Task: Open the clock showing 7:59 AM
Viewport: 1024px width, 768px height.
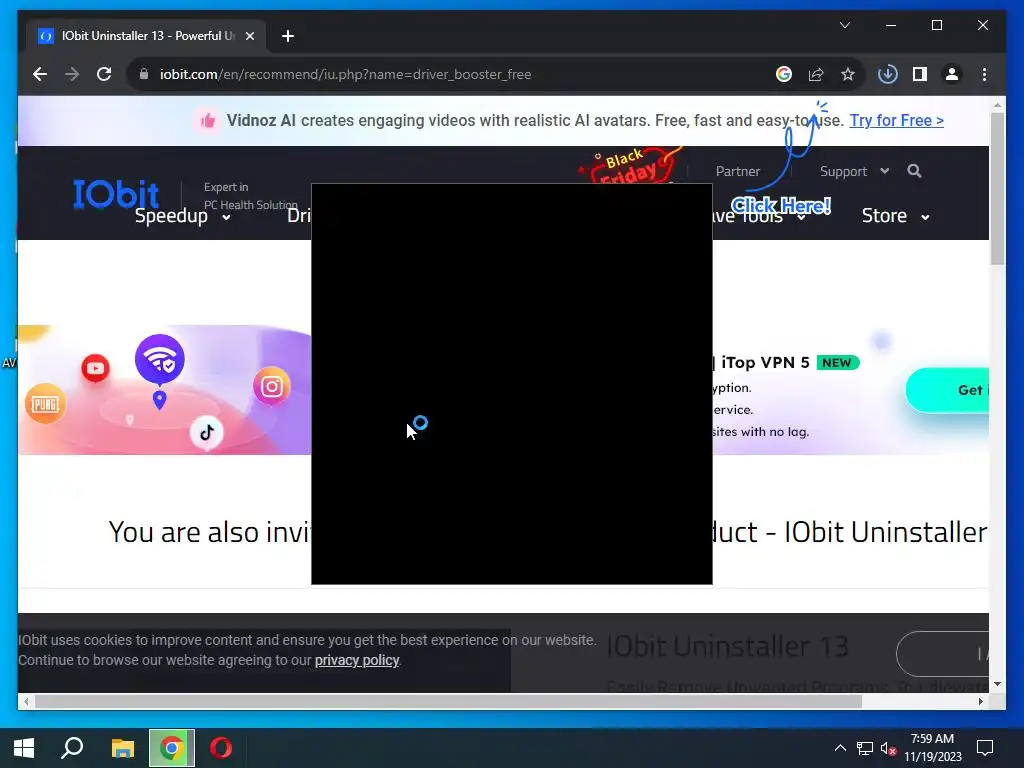Action: click(x=933, y=748)
